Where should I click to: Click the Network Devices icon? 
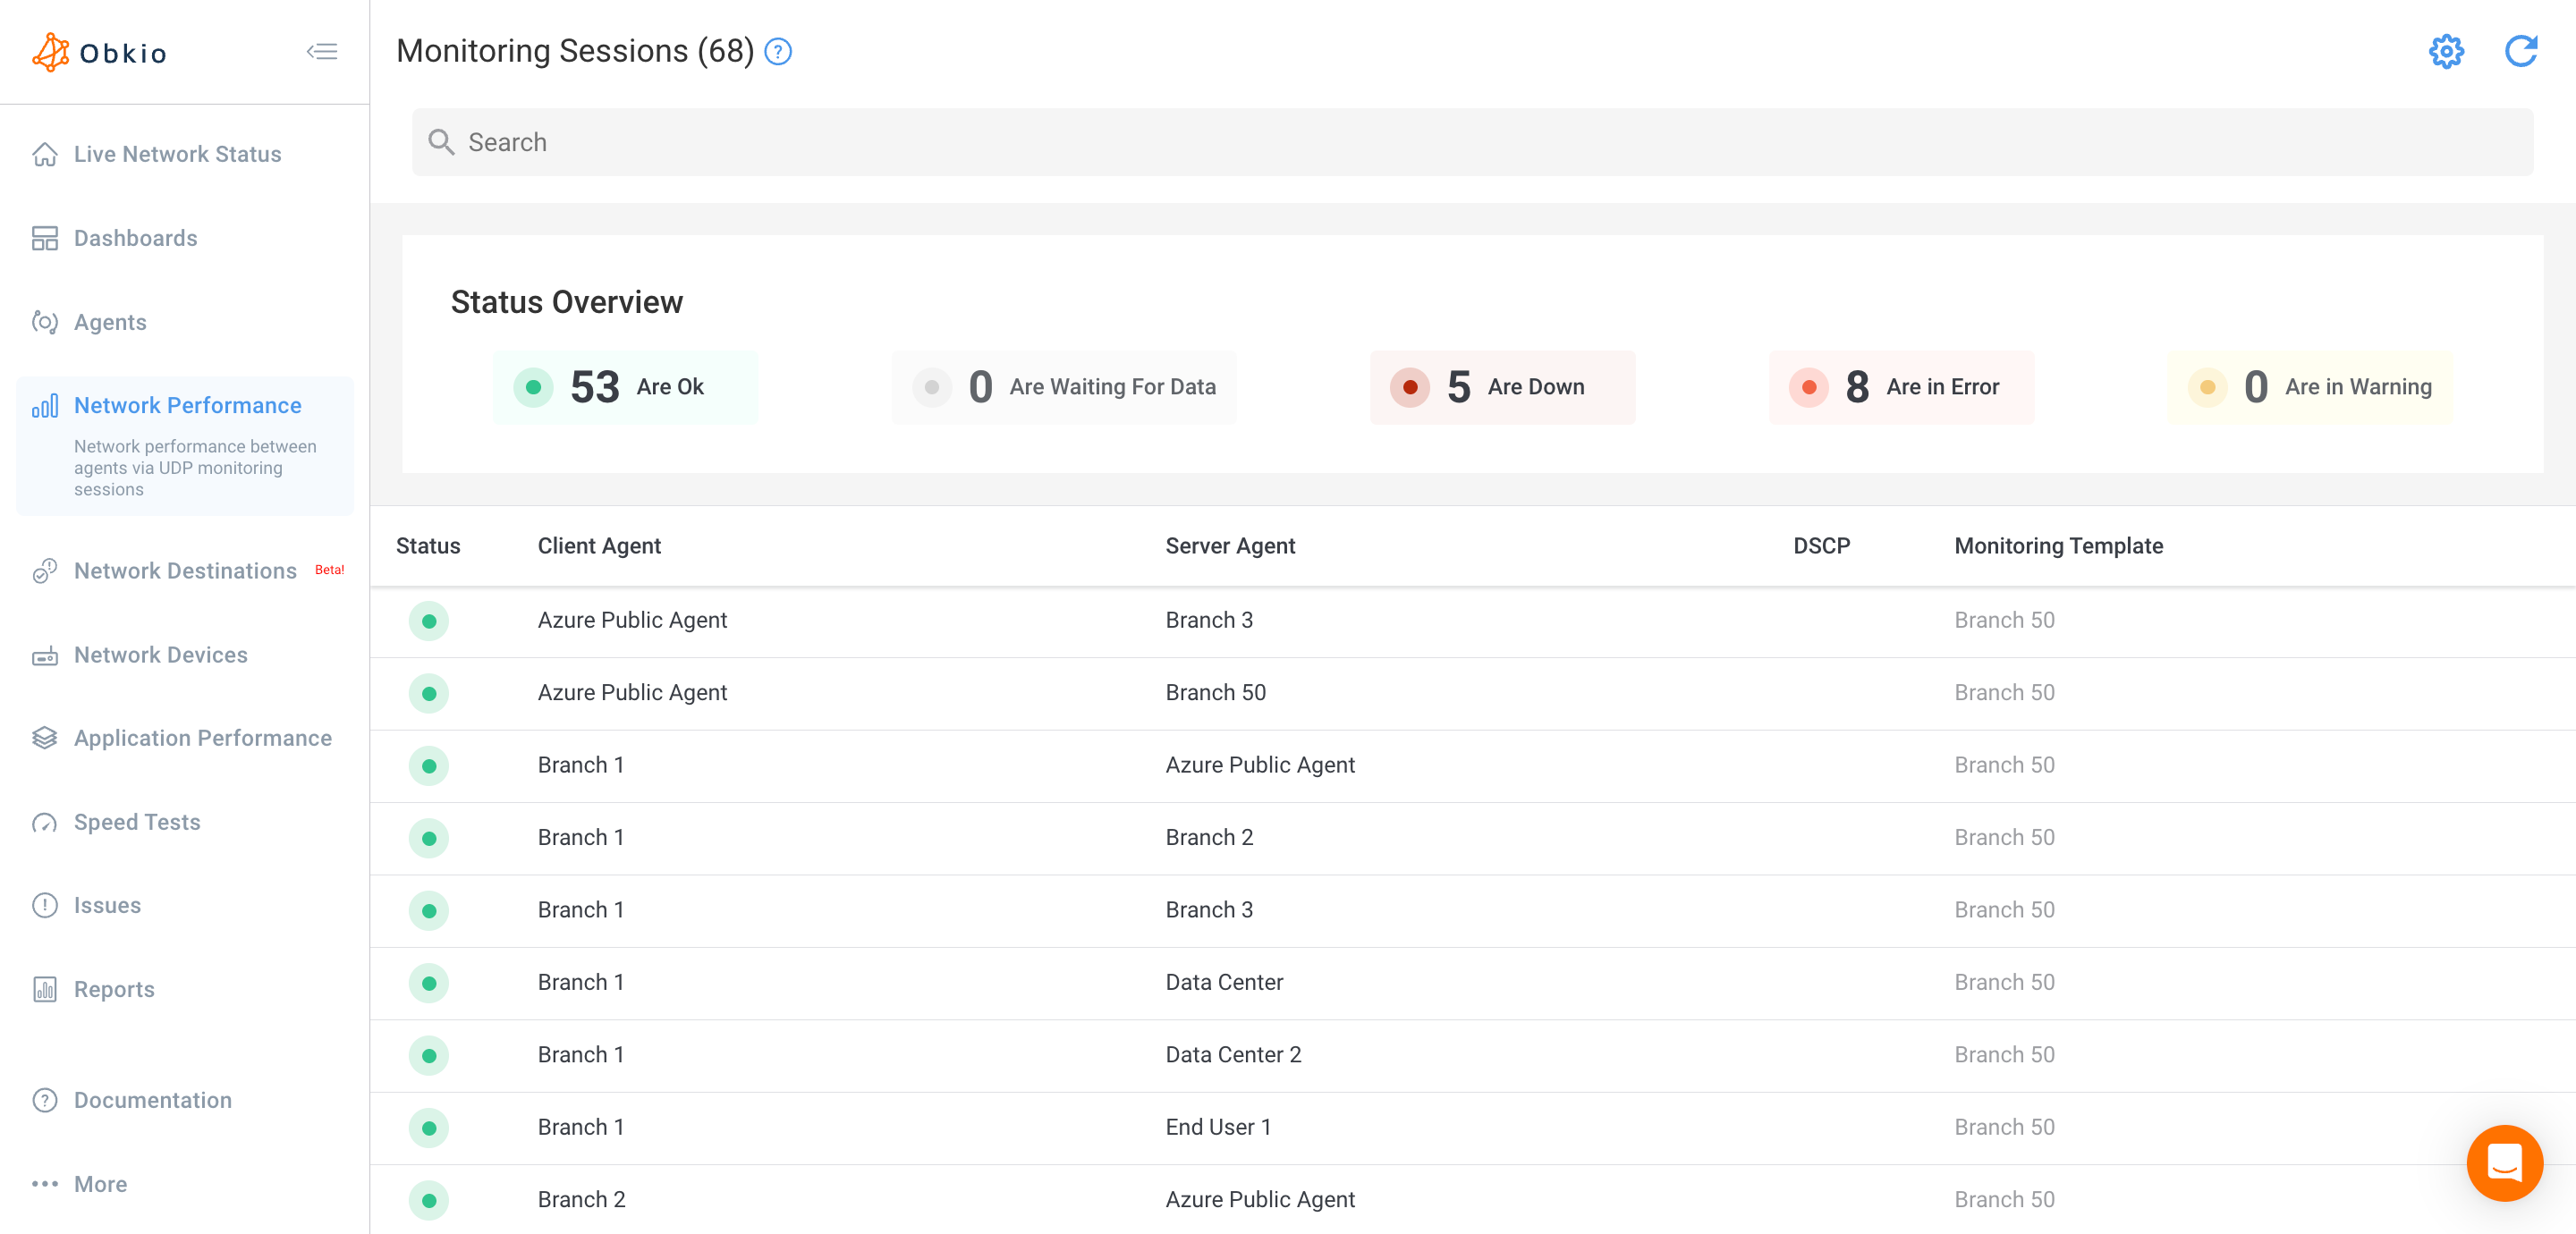[45, 655]
